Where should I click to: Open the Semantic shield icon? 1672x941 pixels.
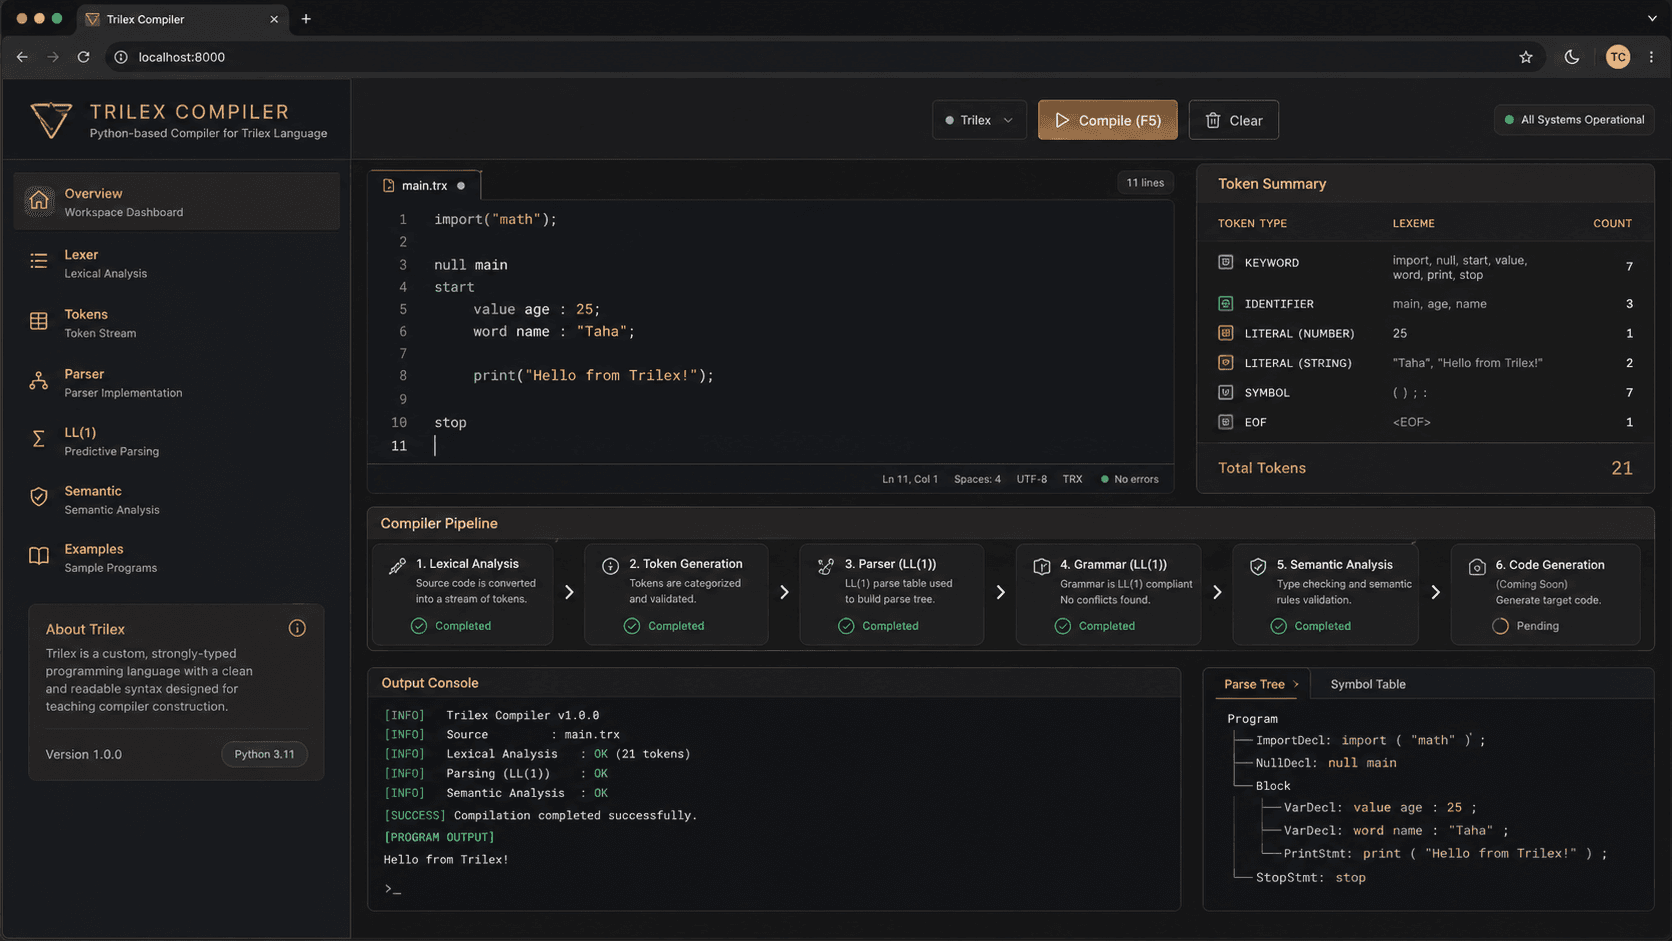click(39, 497)
